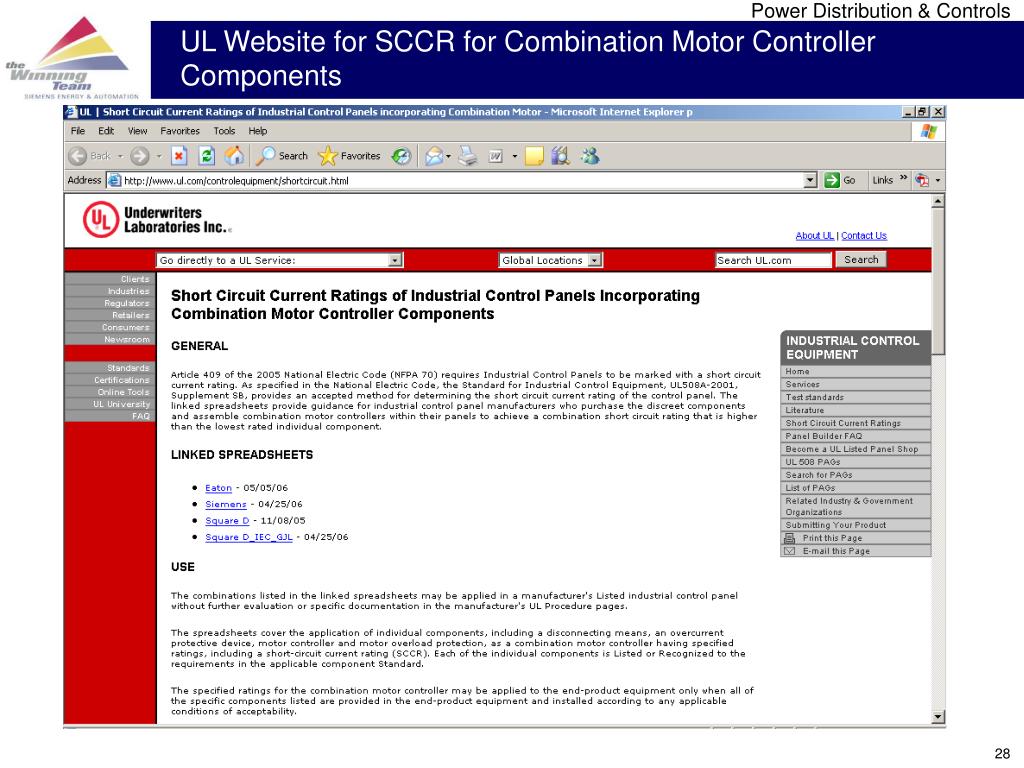Expand the Back button history dropdown arrow
This screenshot has width=1024, height=768.
click(x=121, y=156)
